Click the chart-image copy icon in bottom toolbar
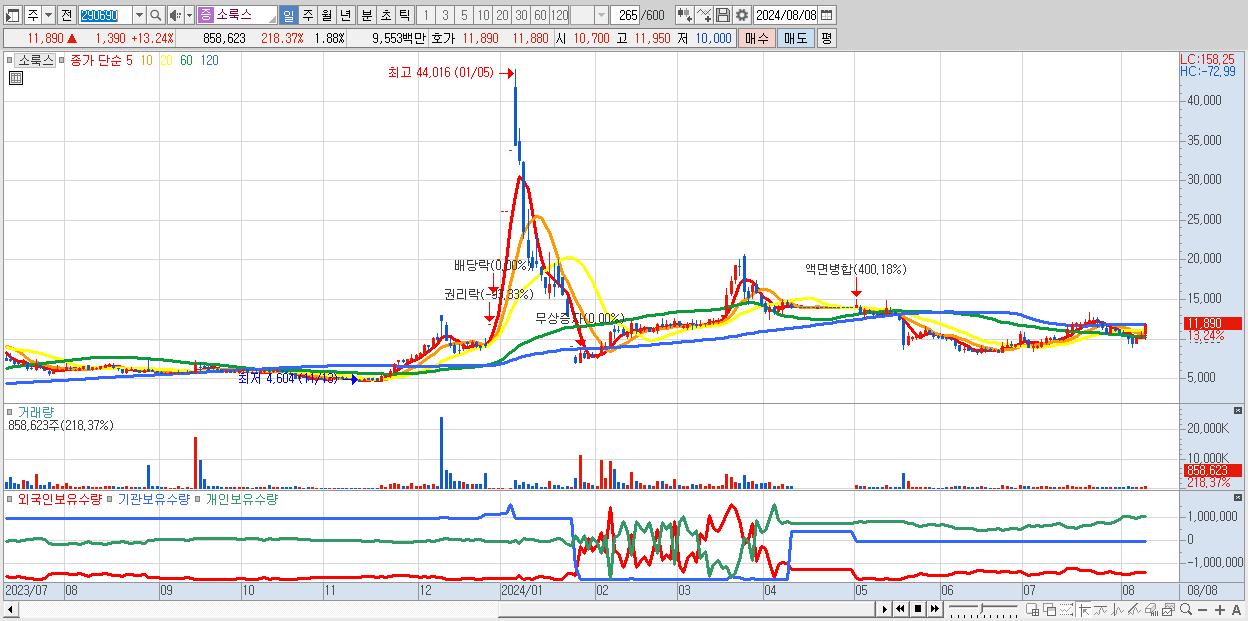 tap(1168, 609)
